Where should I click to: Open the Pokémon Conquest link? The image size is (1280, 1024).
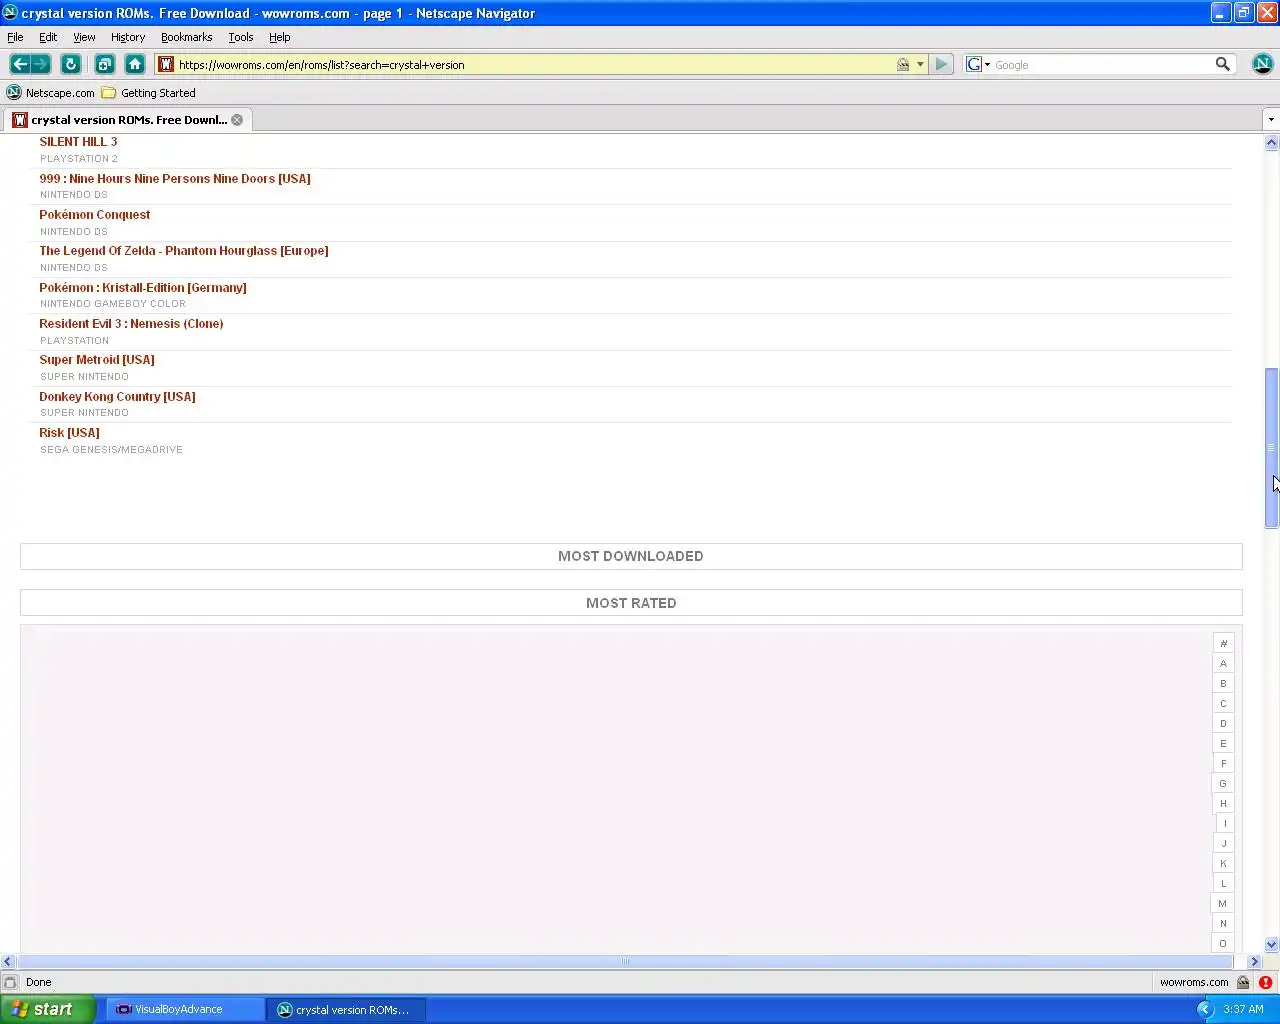pyautogui.click(x=95, y=215)
